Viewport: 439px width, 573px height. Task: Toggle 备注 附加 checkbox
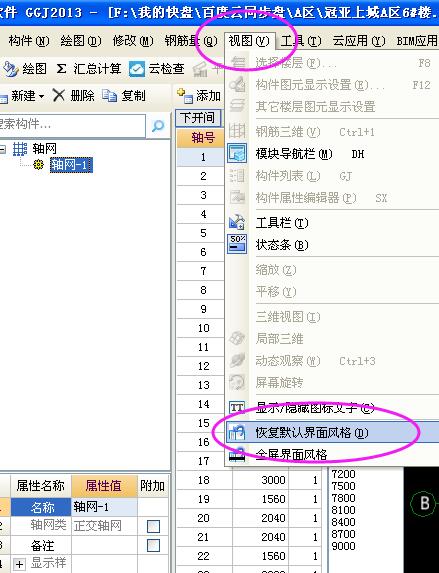(x=153, y=546)
